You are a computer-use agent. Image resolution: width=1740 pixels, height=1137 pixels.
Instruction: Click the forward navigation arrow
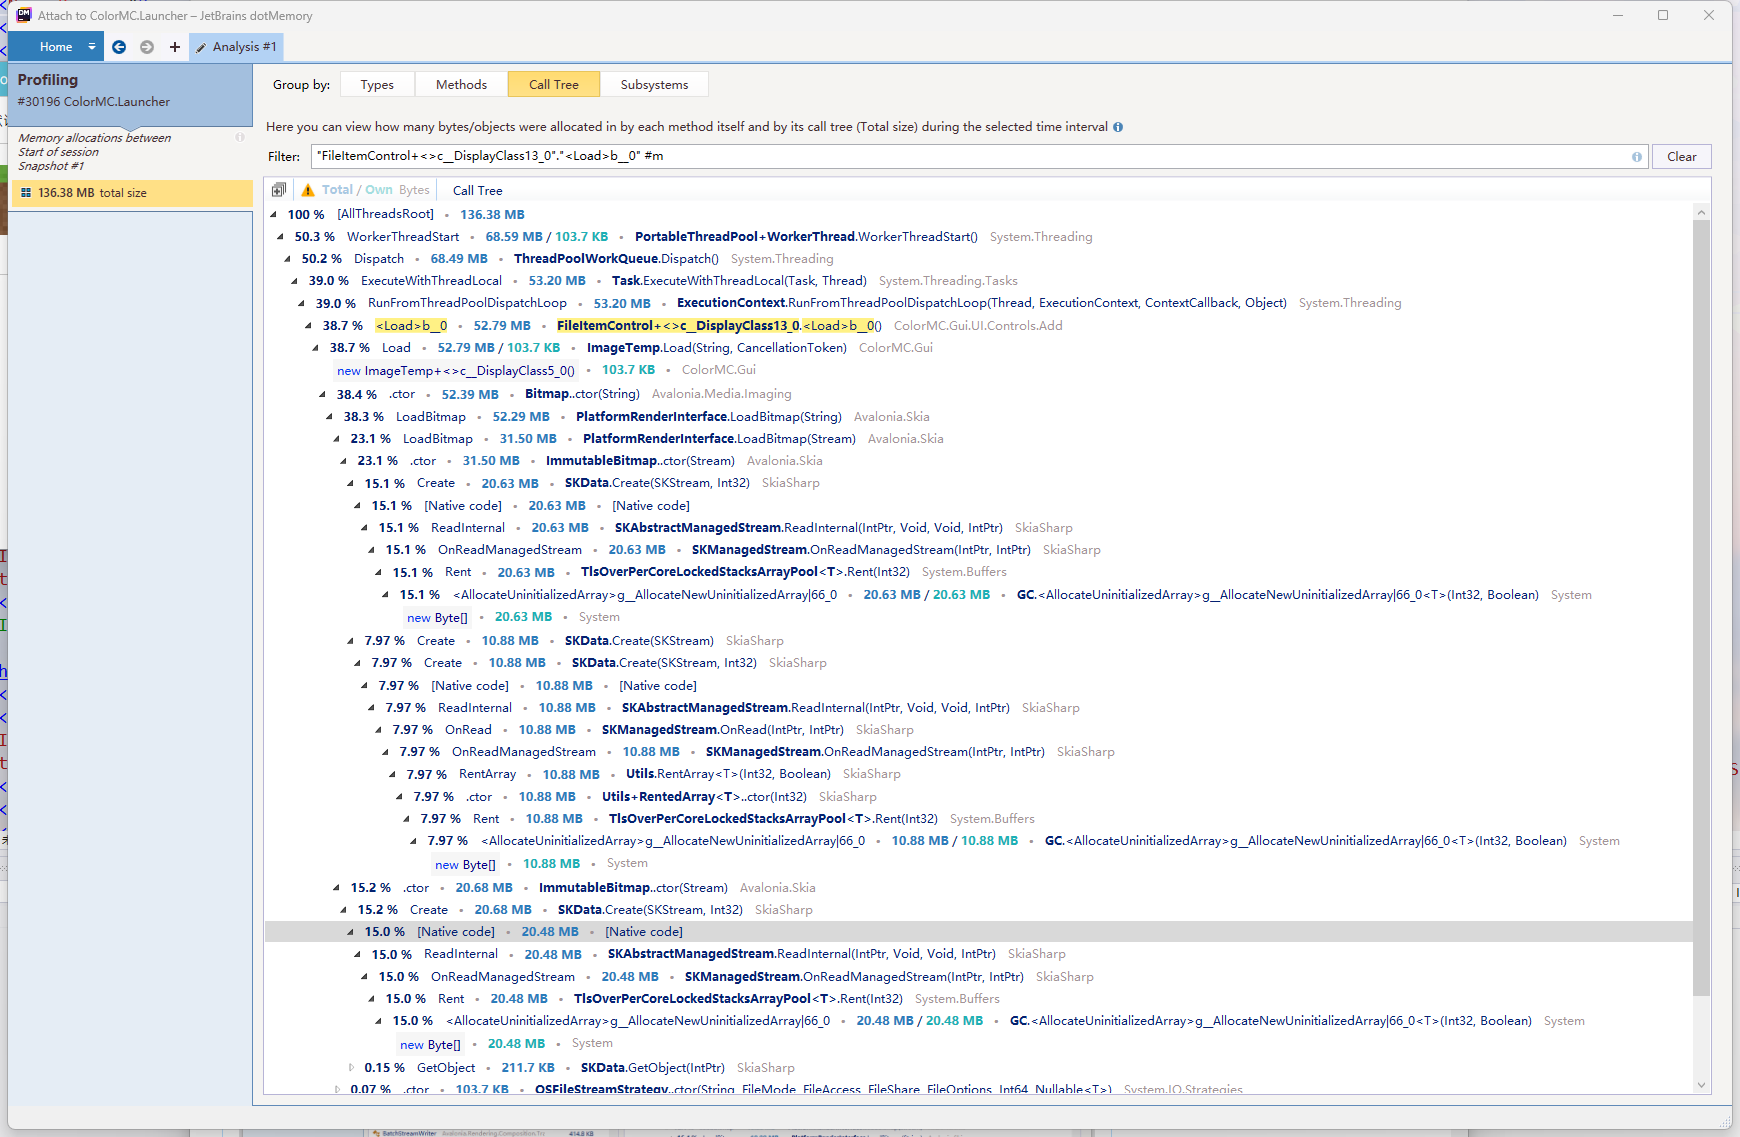[x=146, y=46]
